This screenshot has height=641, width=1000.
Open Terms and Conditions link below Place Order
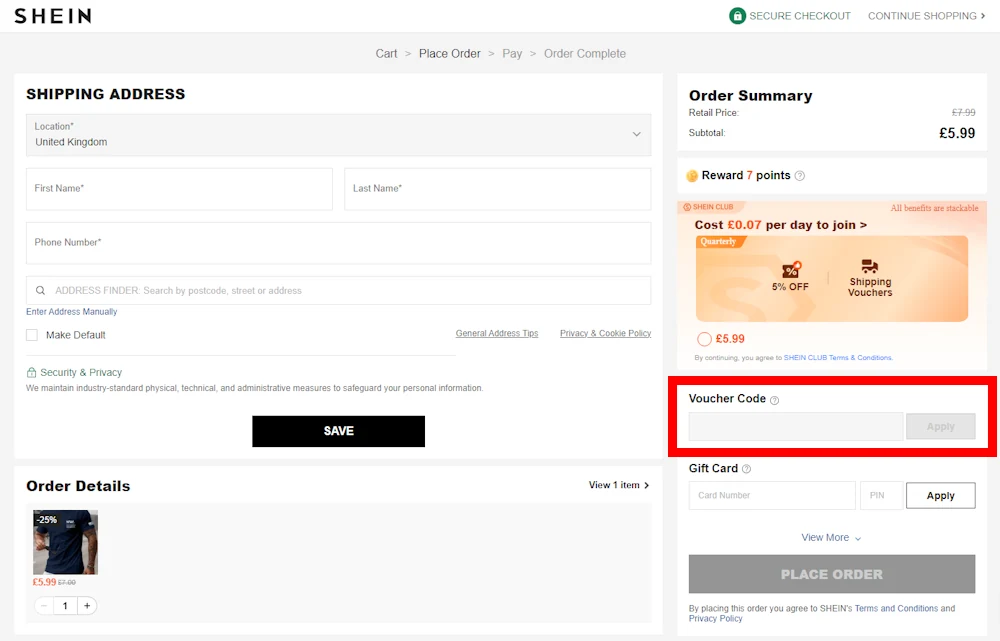[896, 609]
